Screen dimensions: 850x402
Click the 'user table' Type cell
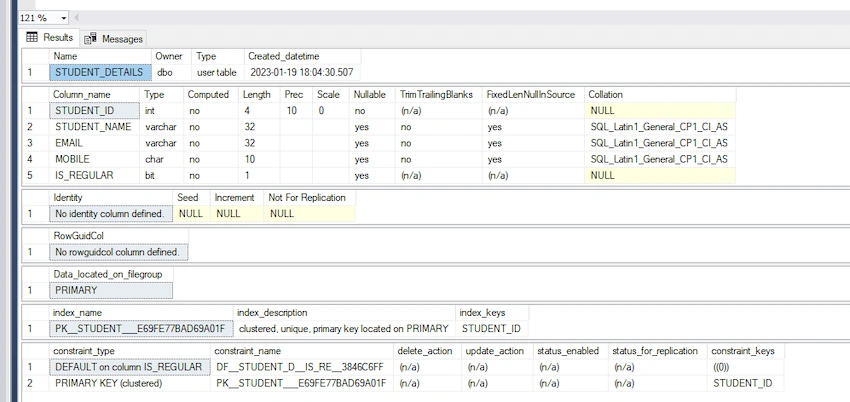tap(217, 72)
